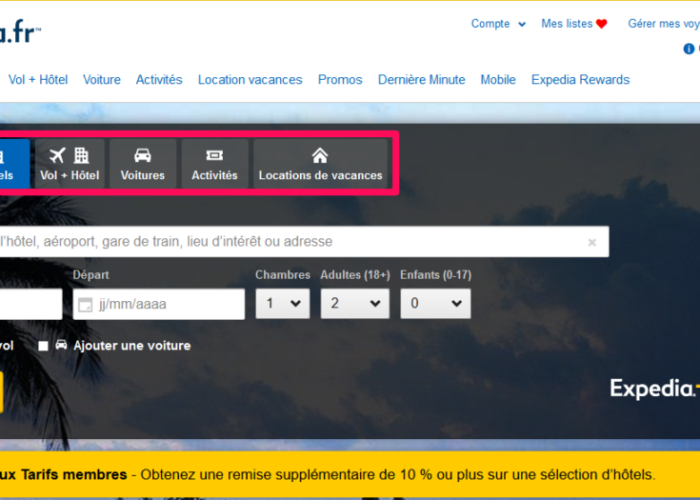The width and height of the screenshot is (700, 500).
Task: Click the car icon in Voitures tab
Action: pos(143,155)
